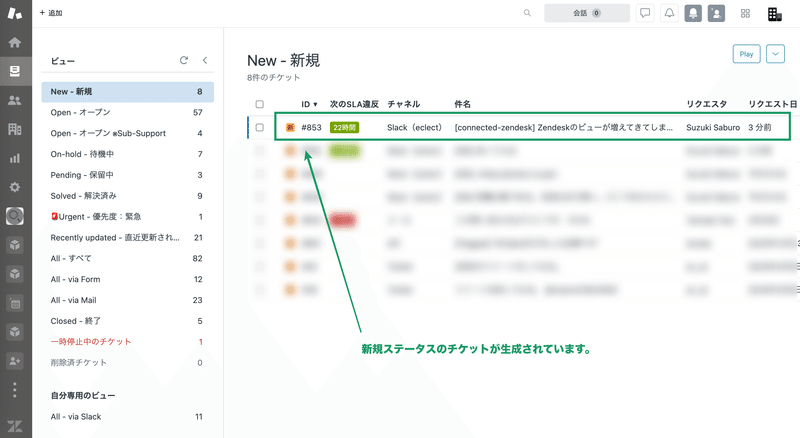The width and height of the screenshot is (800, 438).
Task: Click the Play button
Action: [x=746, y=54]
